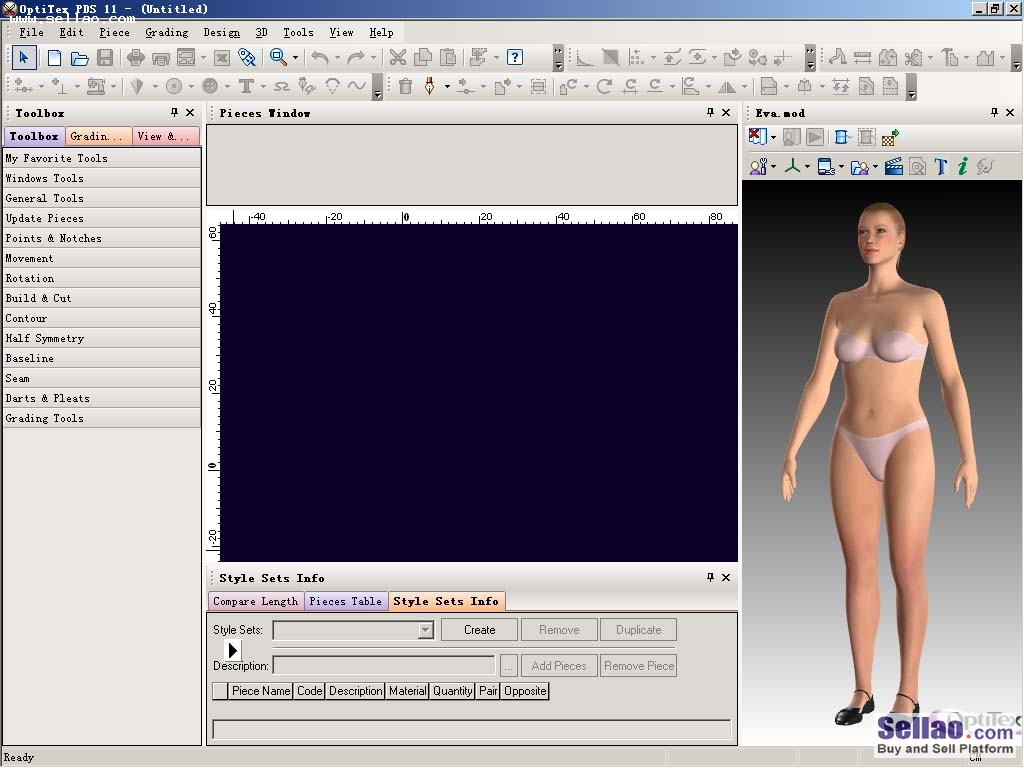Click the Piece Name column header
This screenshot has height=768, width=1024.
click(x=261, y=691)
